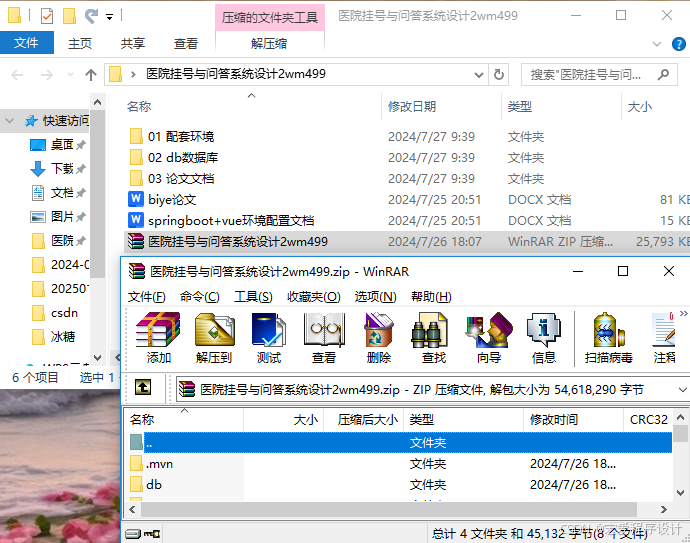Open Customize Quick Access Toolbar dropdown

[109, 17]
